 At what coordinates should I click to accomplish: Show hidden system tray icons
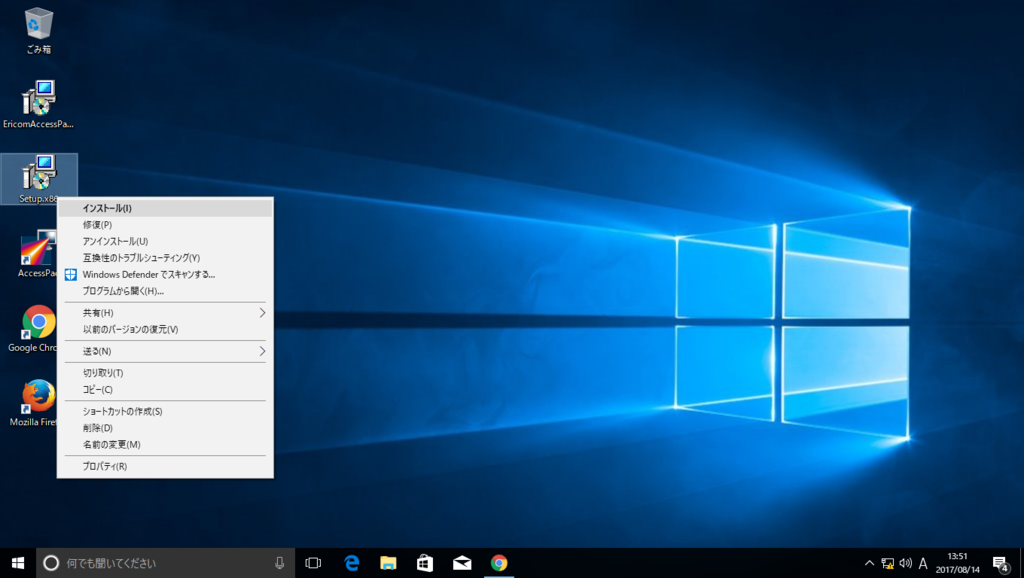[x=869, y=563]
